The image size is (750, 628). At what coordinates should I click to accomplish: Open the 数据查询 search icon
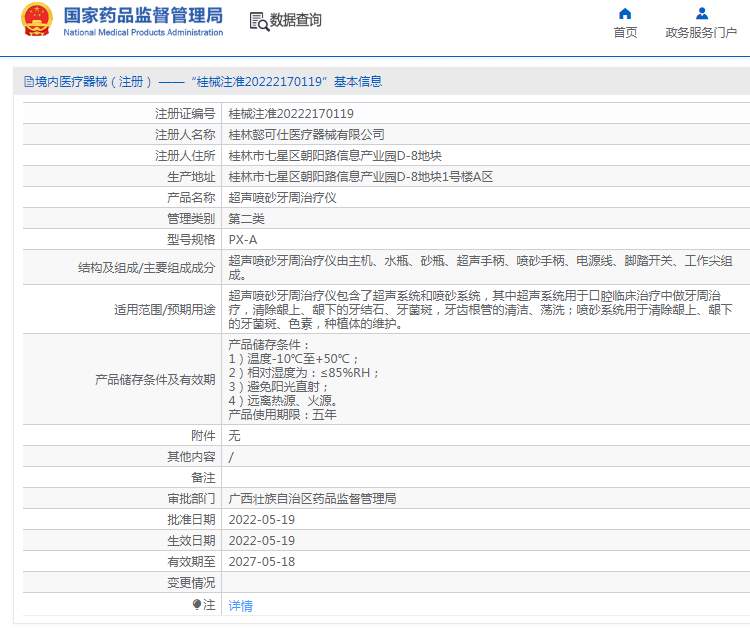[259, 21]
